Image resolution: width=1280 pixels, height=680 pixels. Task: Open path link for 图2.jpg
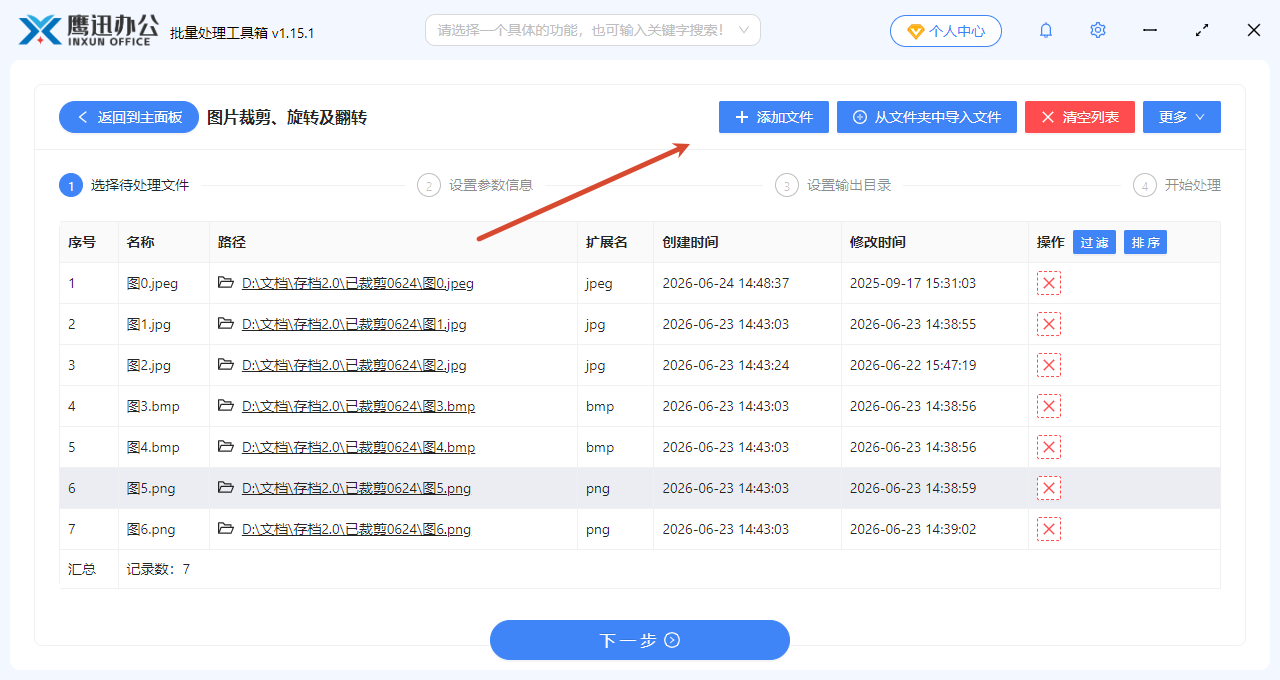[354, 365]
